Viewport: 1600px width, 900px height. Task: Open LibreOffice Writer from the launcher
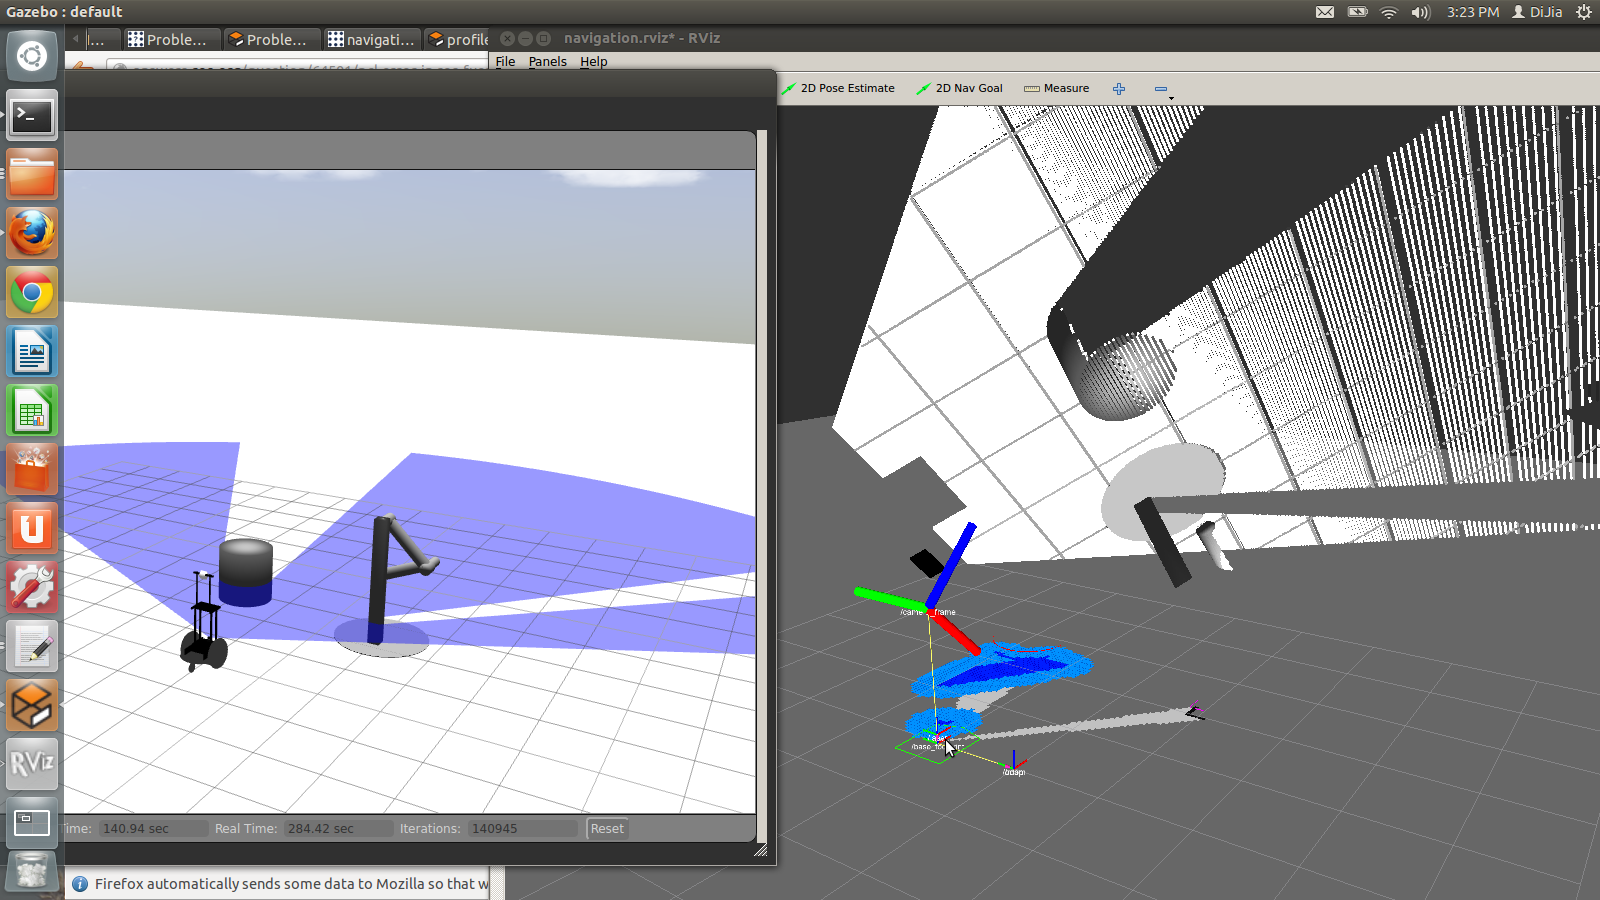click(32, 352)
